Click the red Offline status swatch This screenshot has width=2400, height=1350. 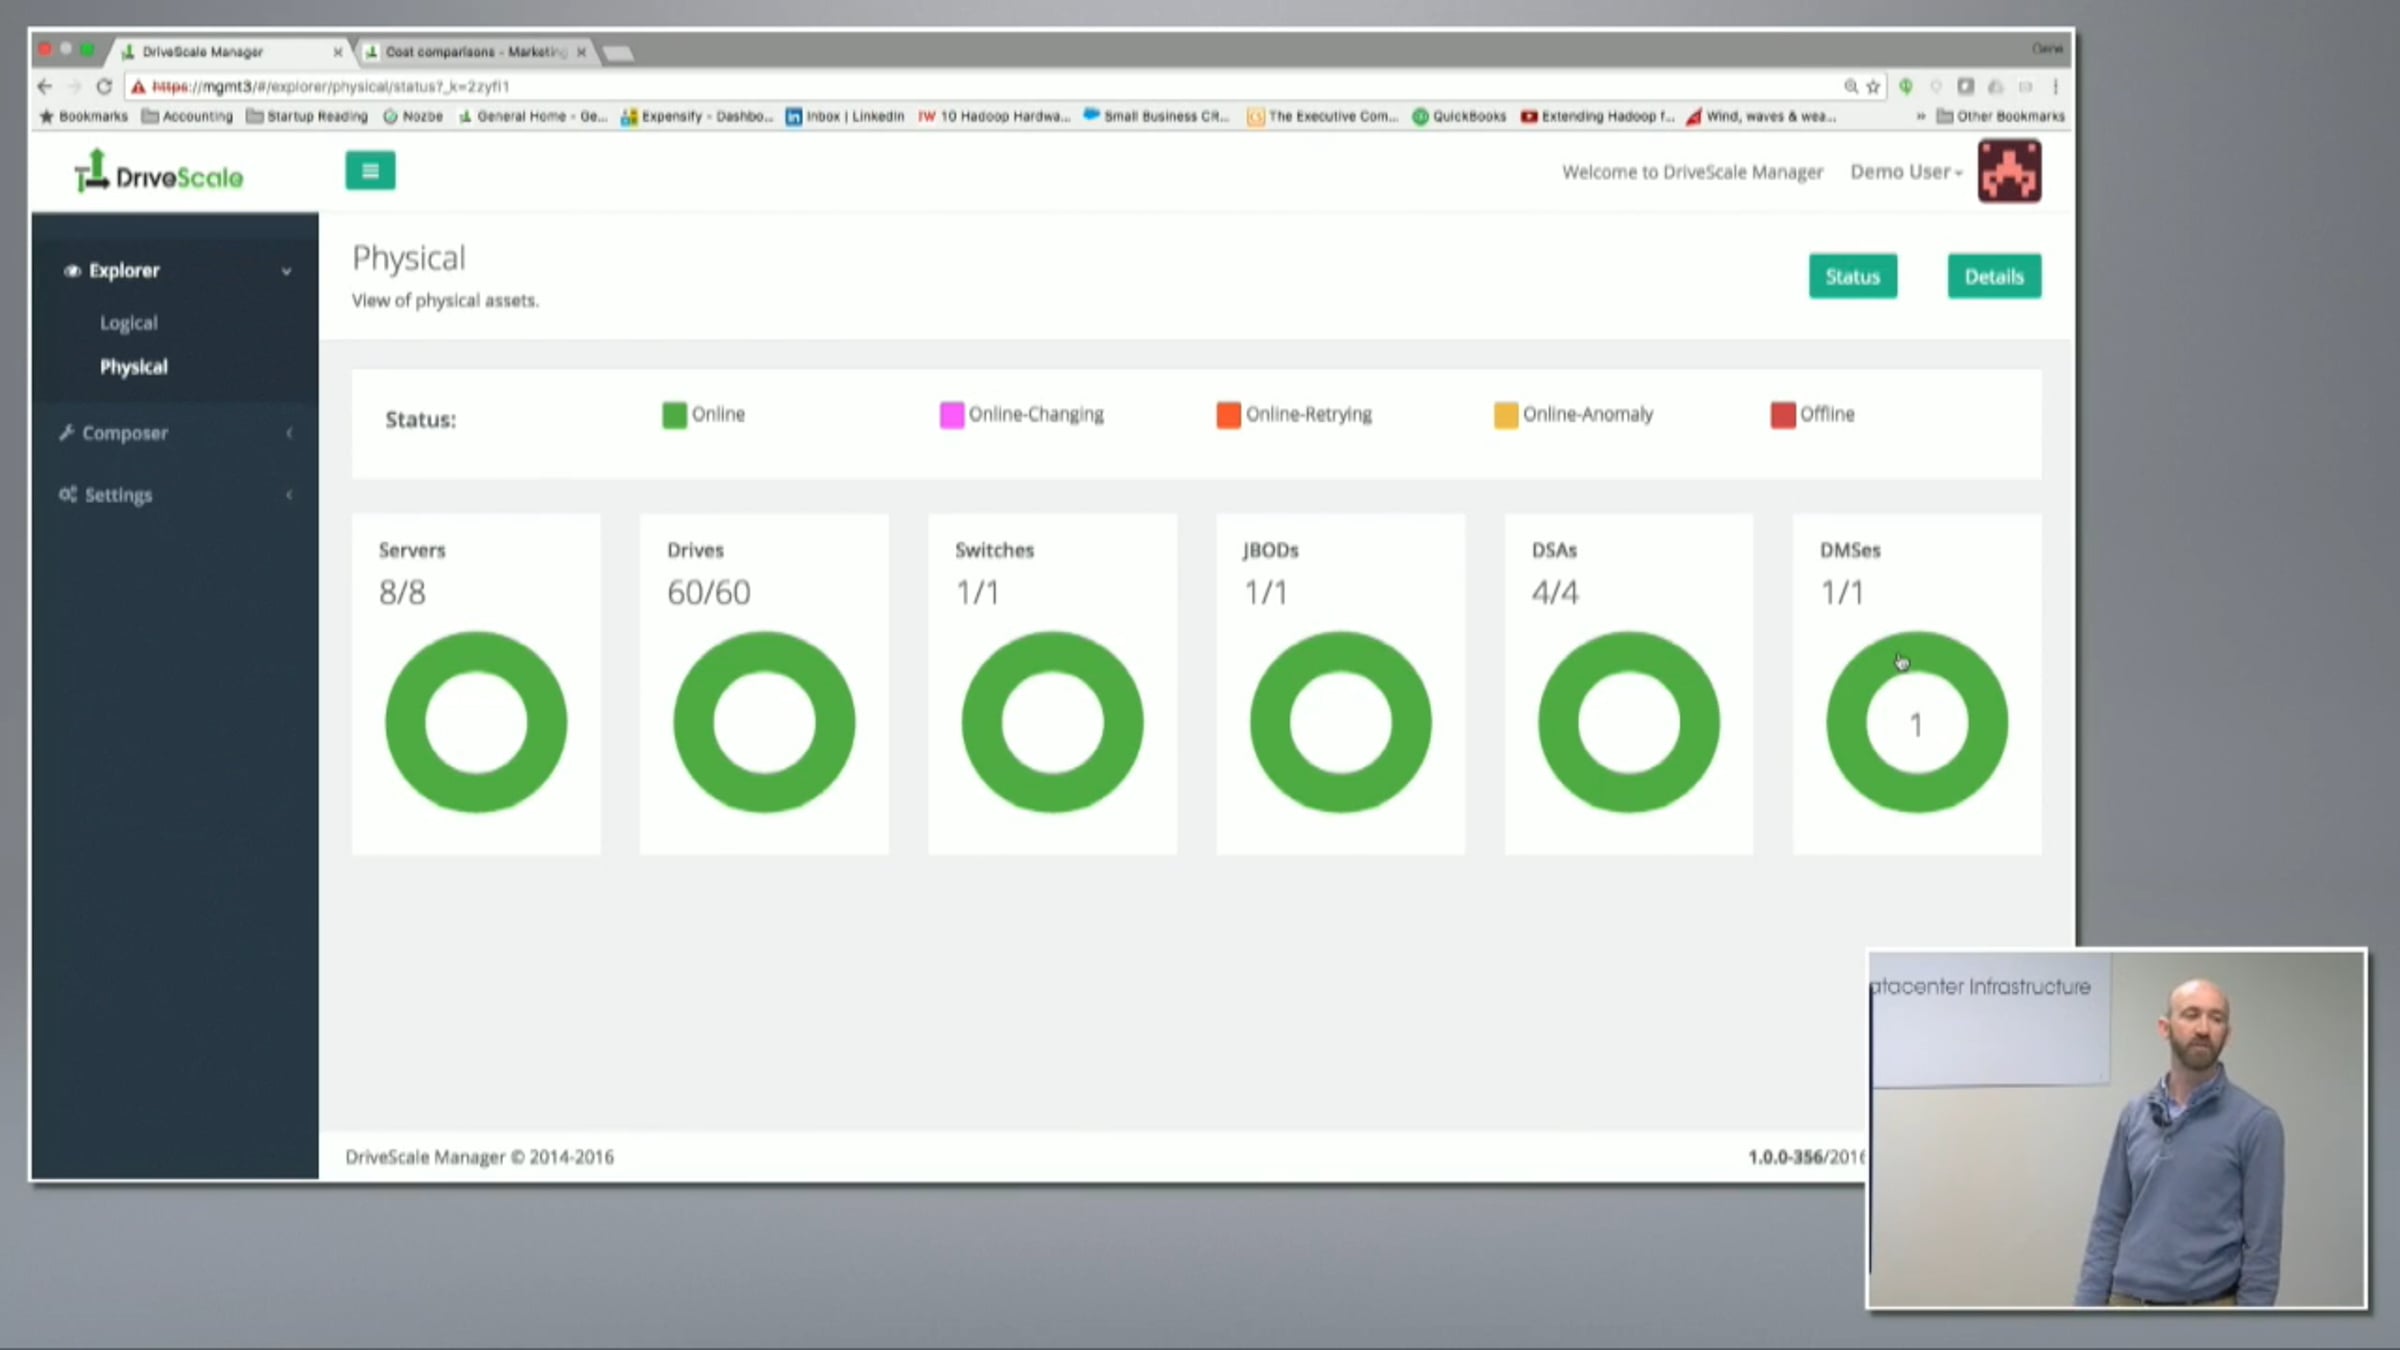1783,415
